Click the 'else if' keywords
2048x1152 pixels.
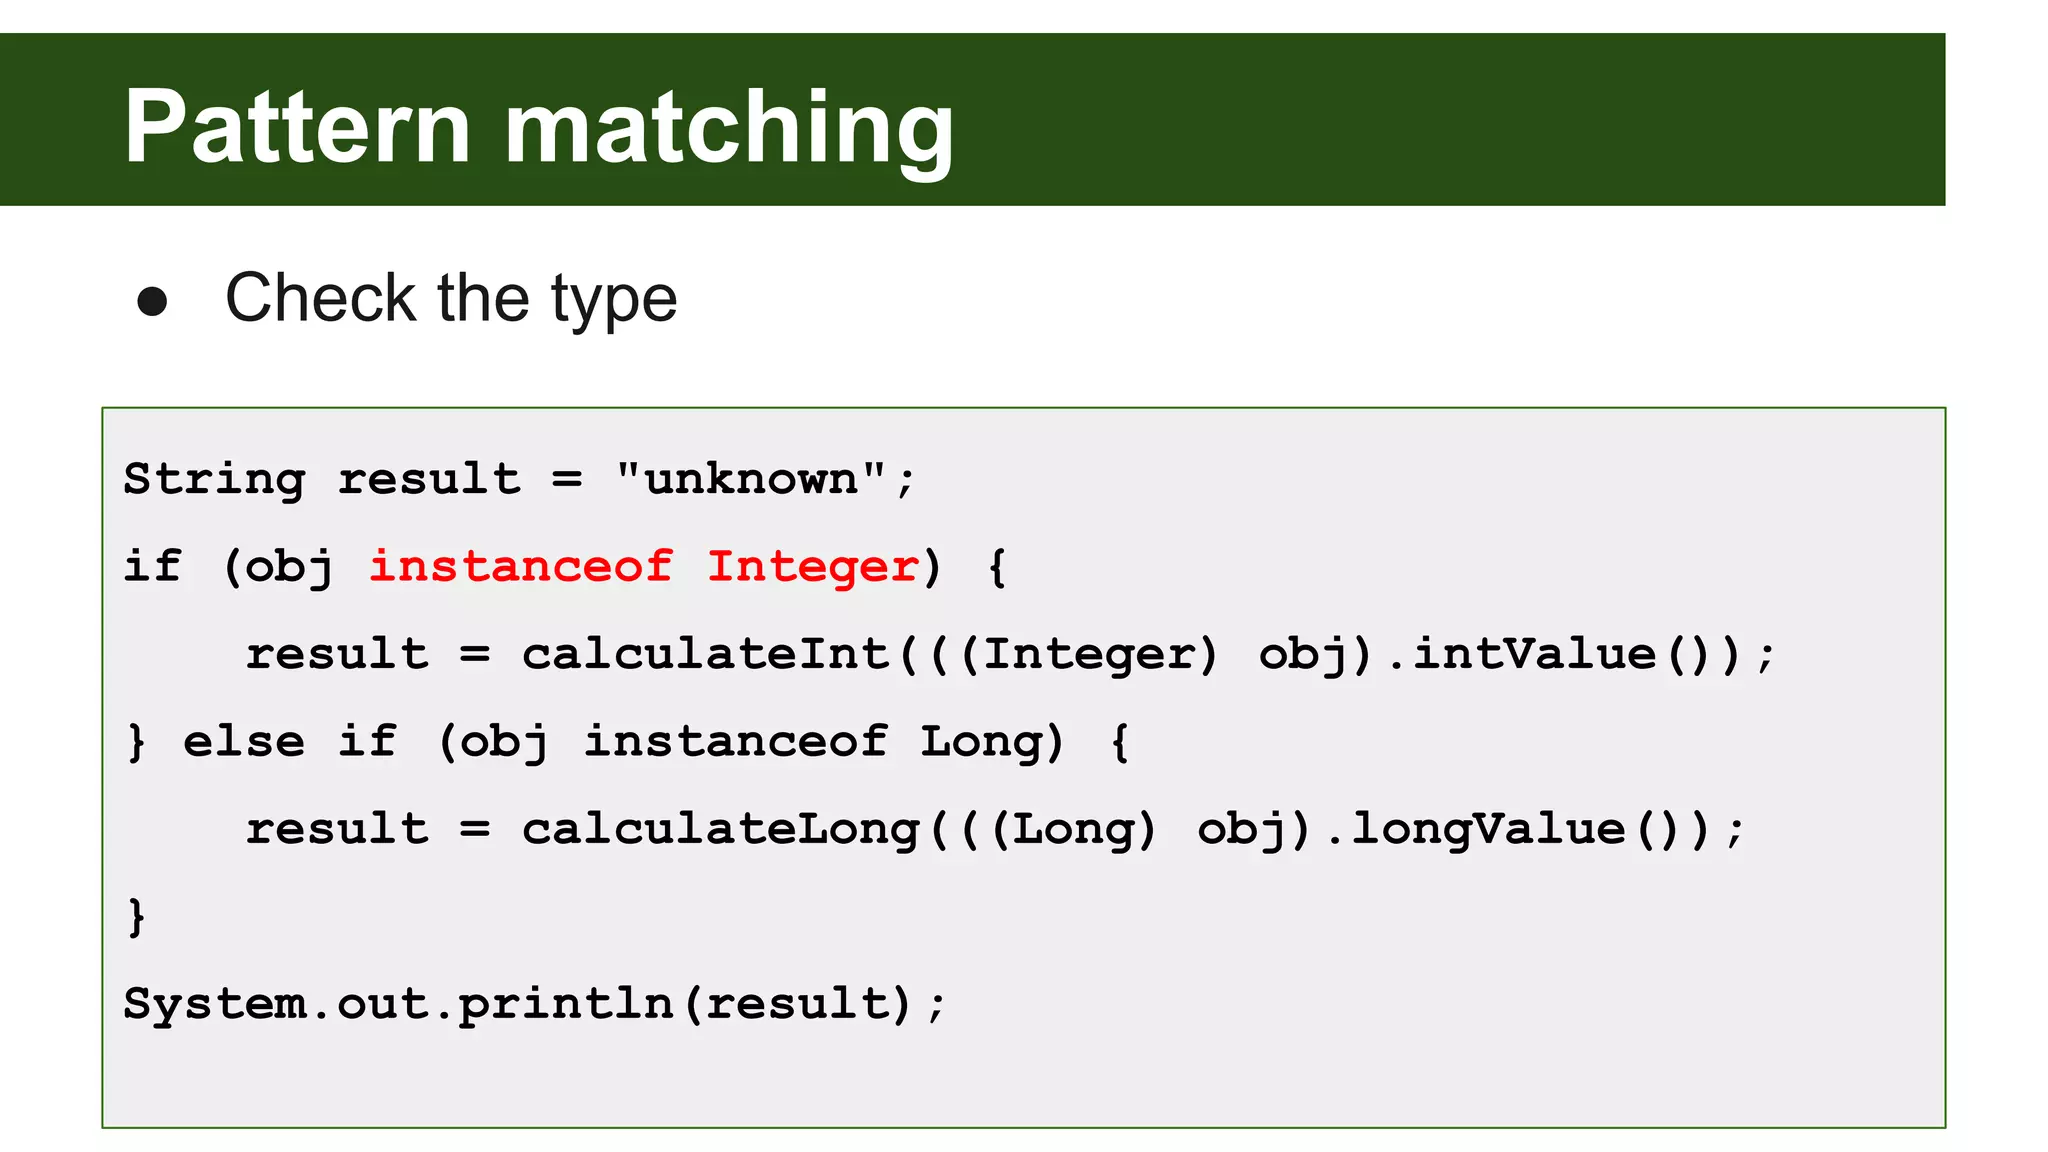pyautogui.click(x=290, y=742)
